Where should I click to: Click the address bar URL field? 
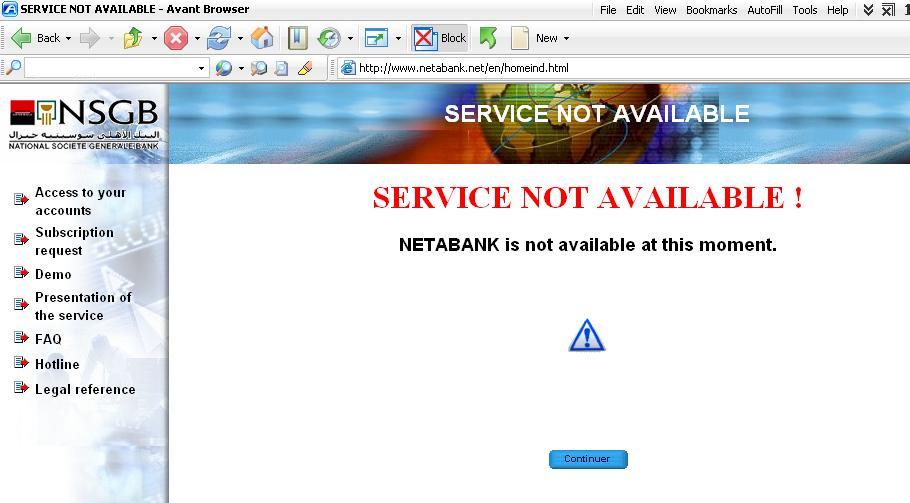[x=620, y=68]
